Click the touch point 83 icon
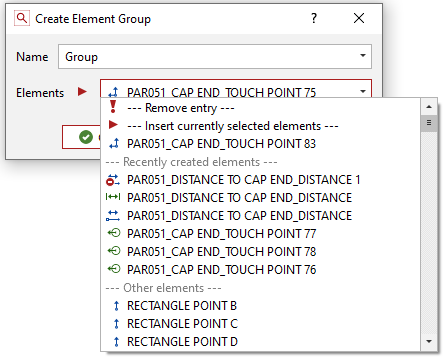The width and height of the screenshot is (448, 362). (x=114, y=144)
